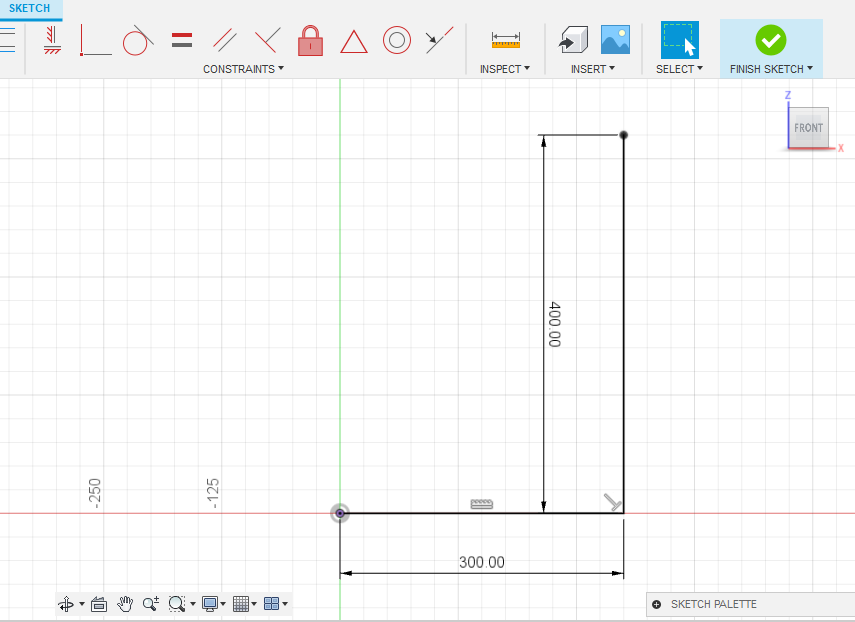The image size is (855, 622).
Task: Click the Insert Canvas image icon
Action: [615, 39]
